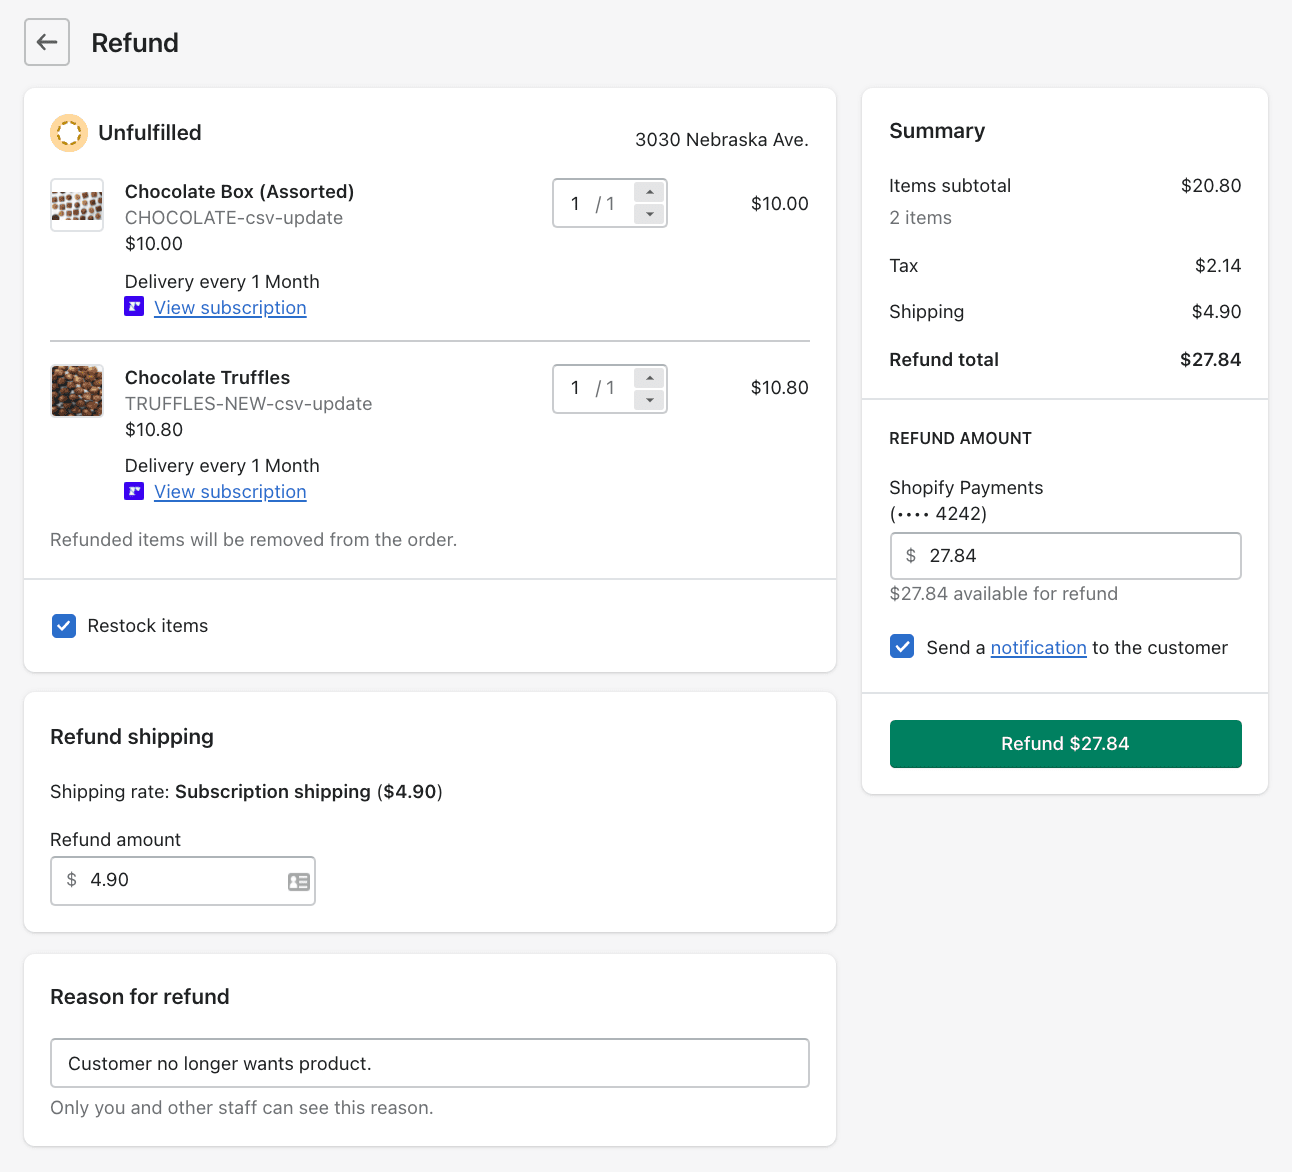
Task: Decrease Chocolate Box refund quantity
Action: [650, 214]
